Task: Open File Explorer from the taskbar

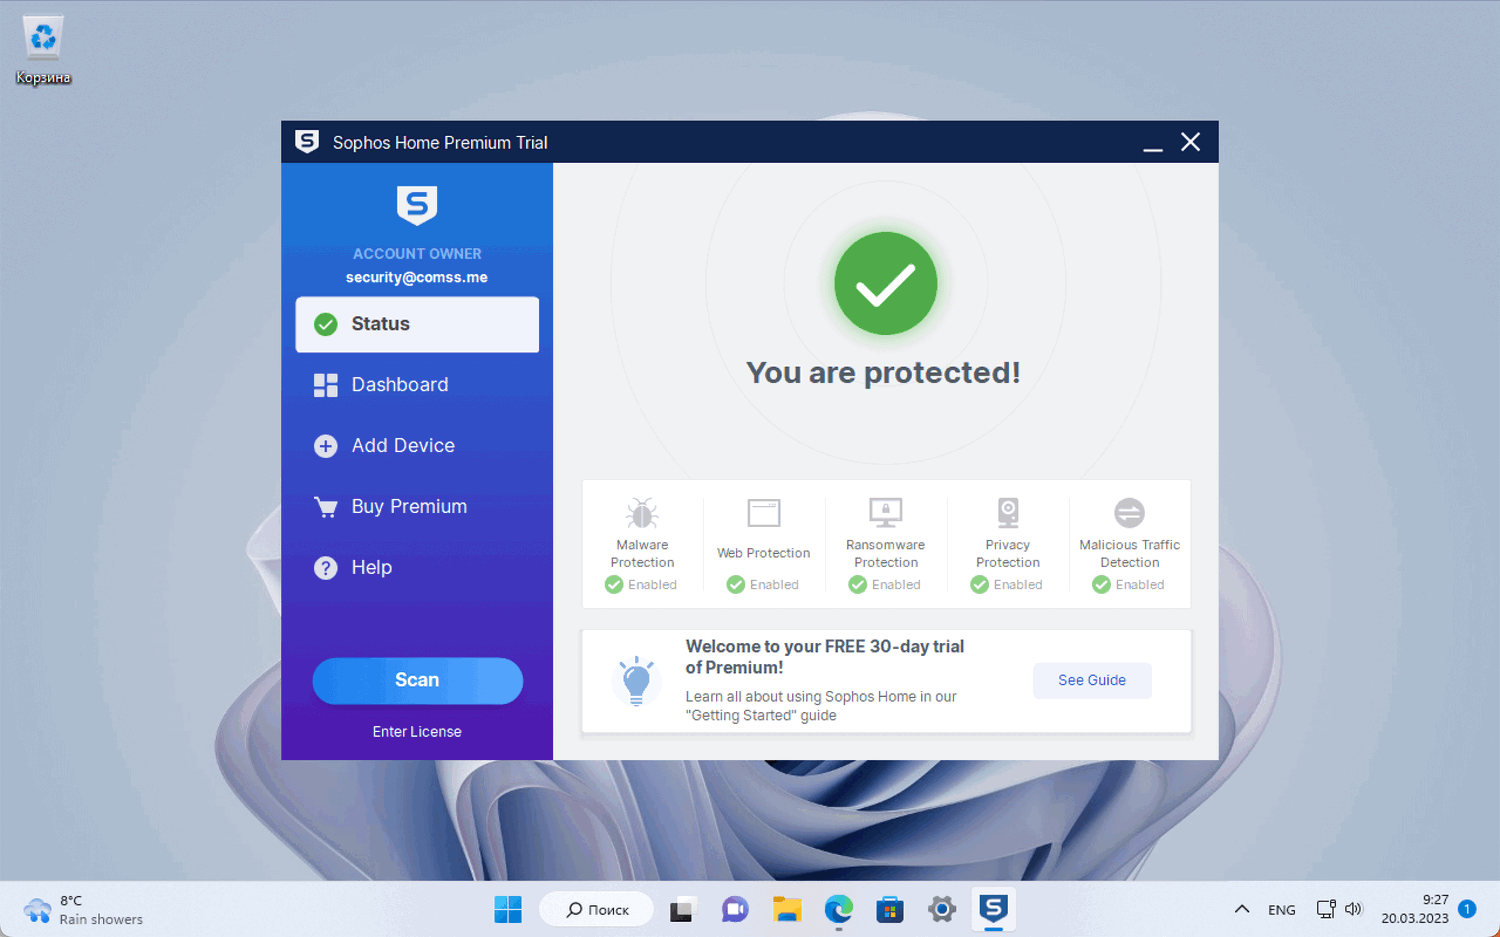Action: (787, 909)
